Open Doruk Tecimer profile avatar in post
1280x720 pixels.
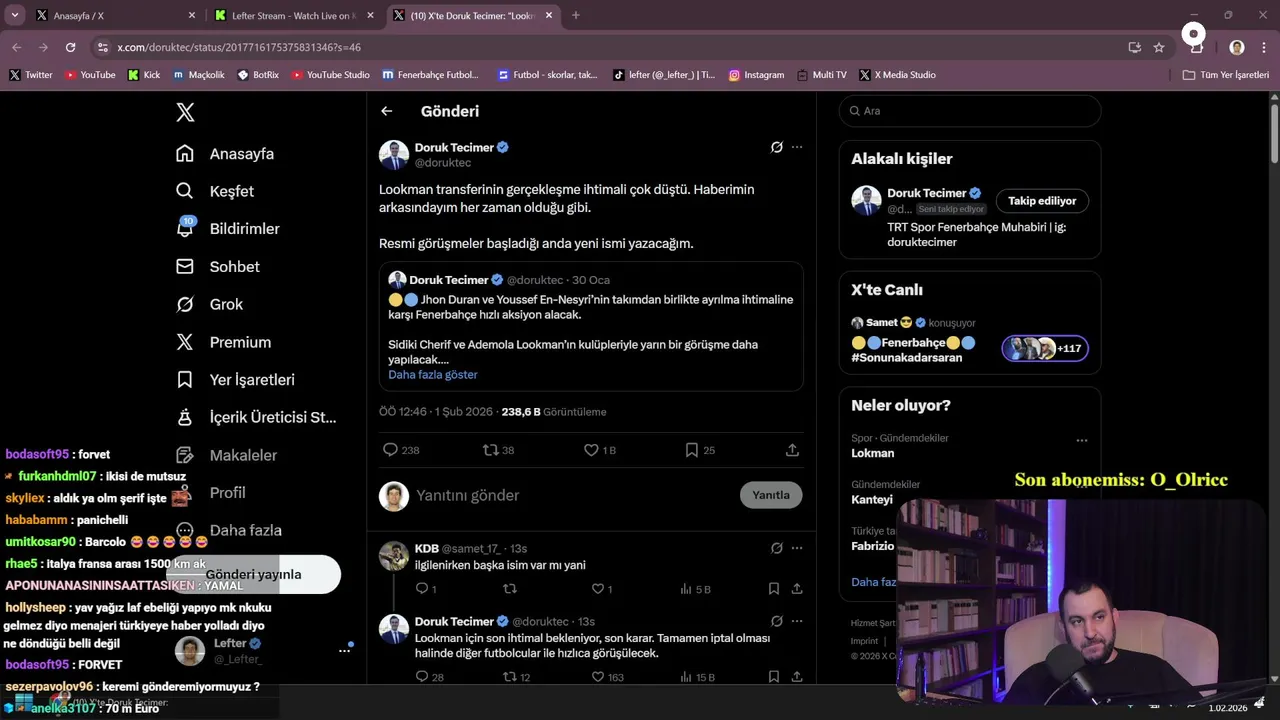394,155
